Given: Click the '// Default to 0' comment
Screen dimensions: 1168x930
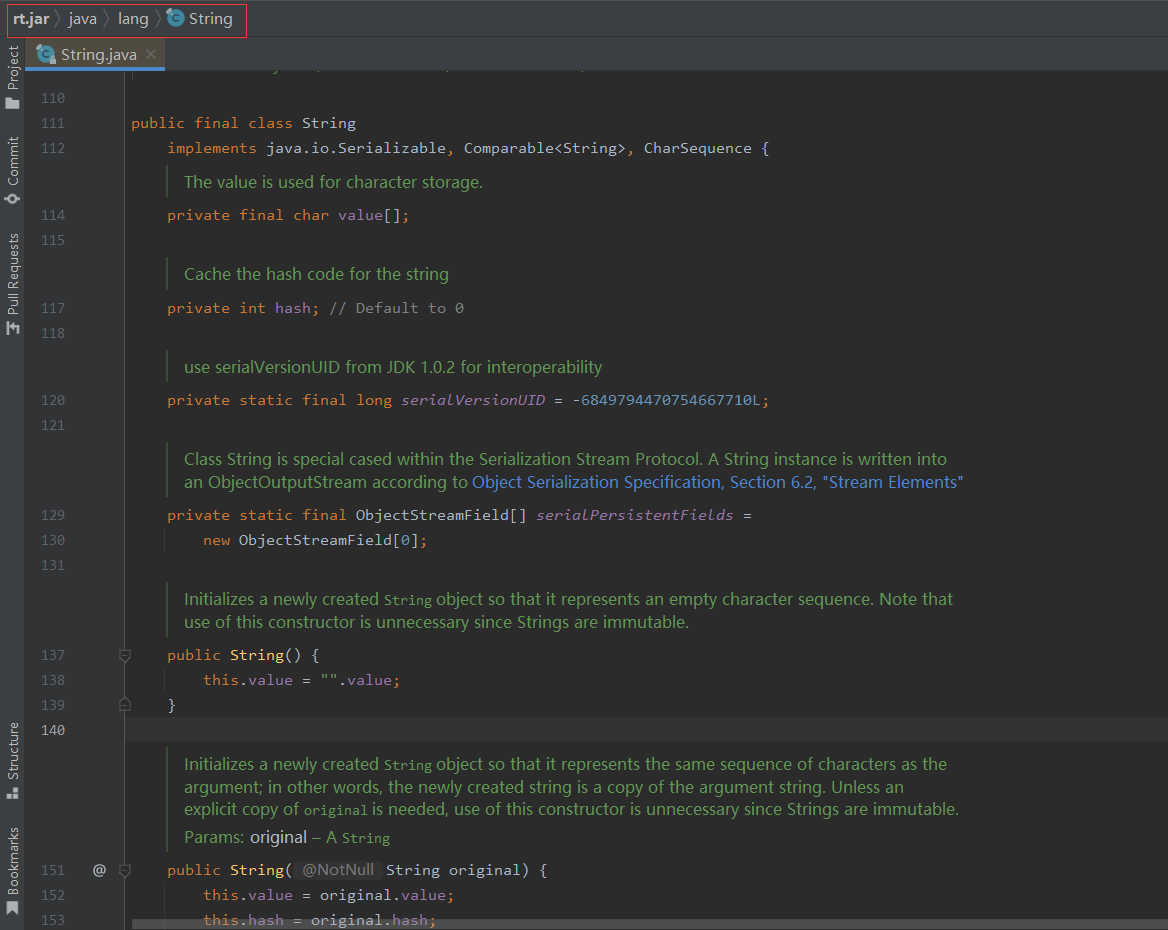Looking at the screenshot, I should [396, 308].
